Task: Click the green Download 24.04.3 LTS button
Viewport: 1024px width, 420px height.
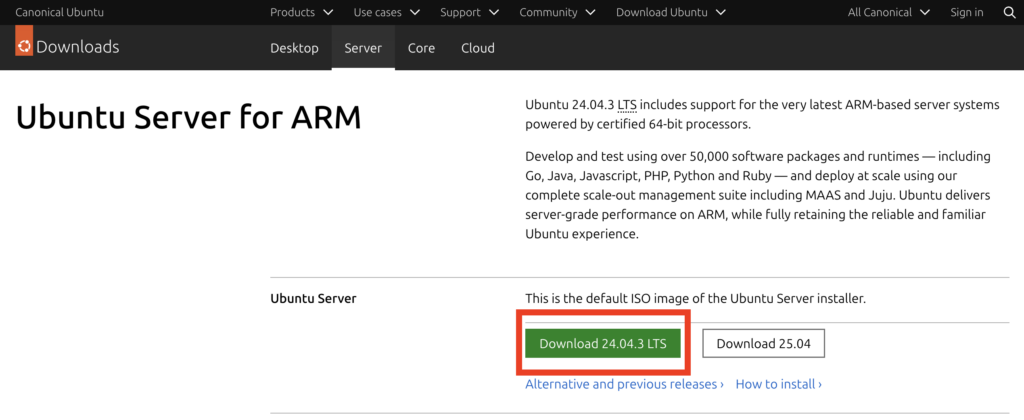Action: (x=603, y=343)
